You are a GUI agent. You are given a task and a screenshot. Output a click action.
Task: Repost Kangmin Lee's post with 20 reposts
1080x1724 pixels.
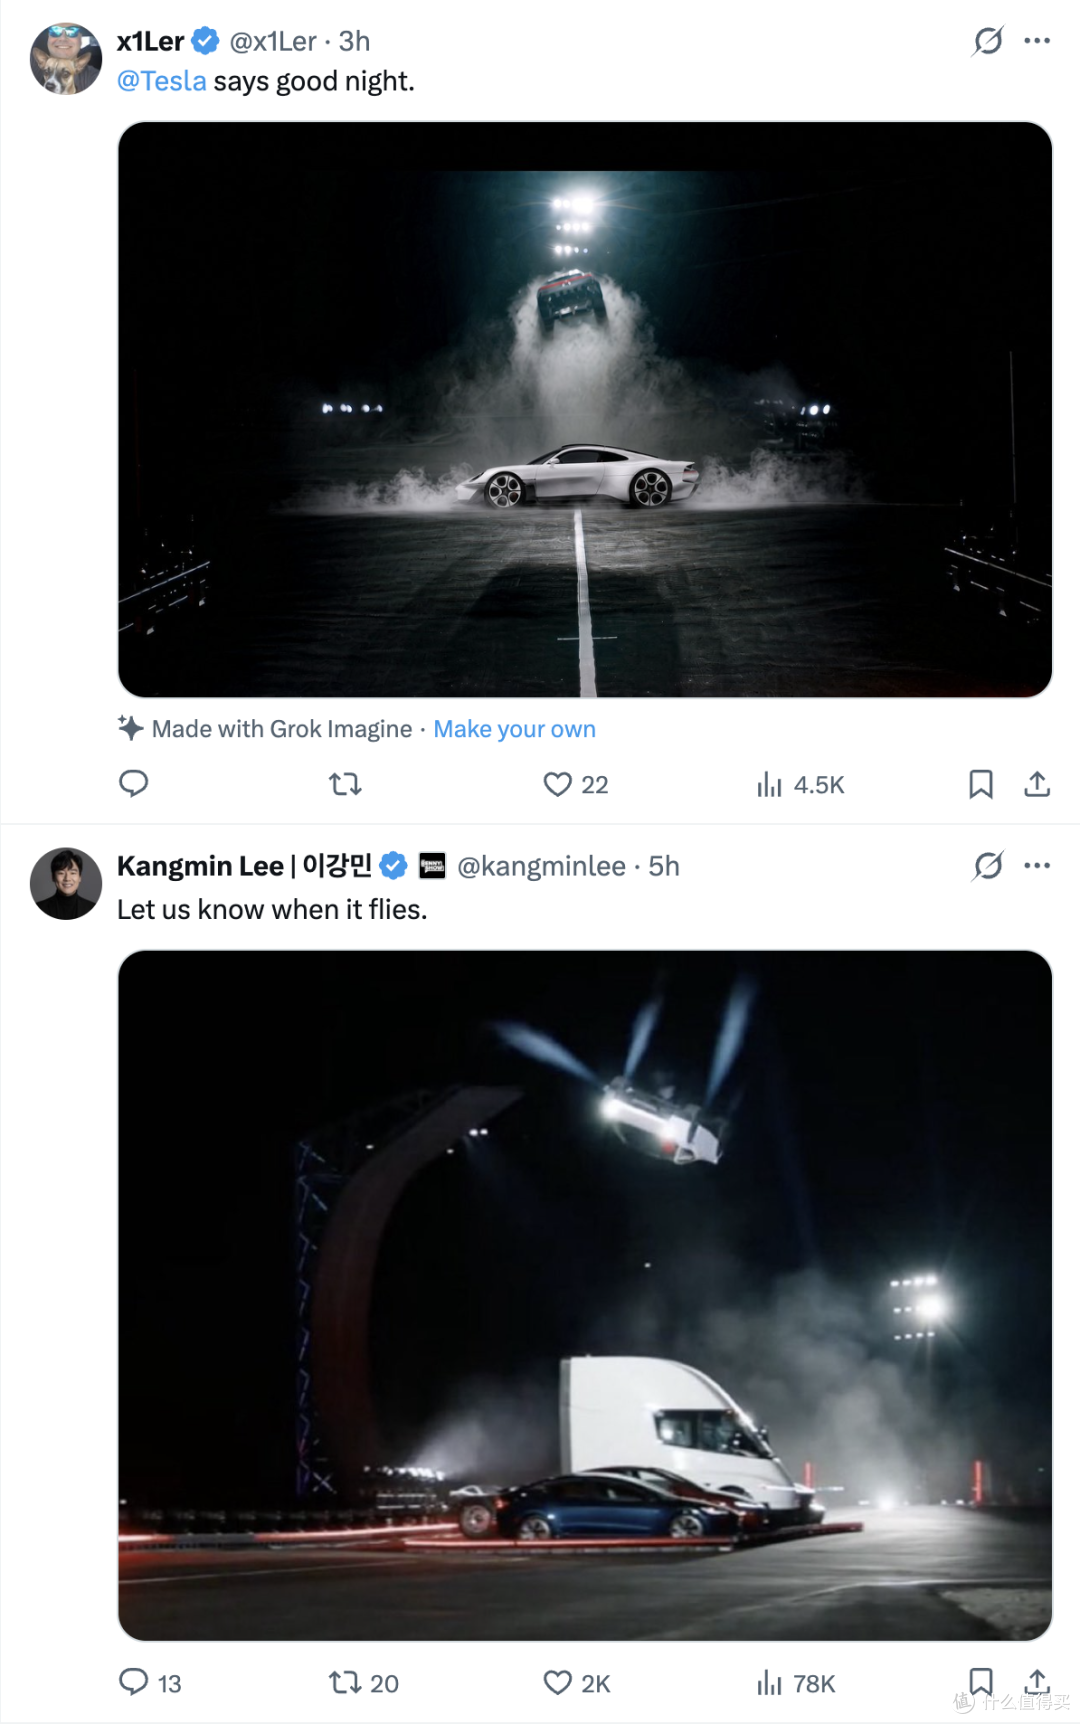tap(364, 1683)
